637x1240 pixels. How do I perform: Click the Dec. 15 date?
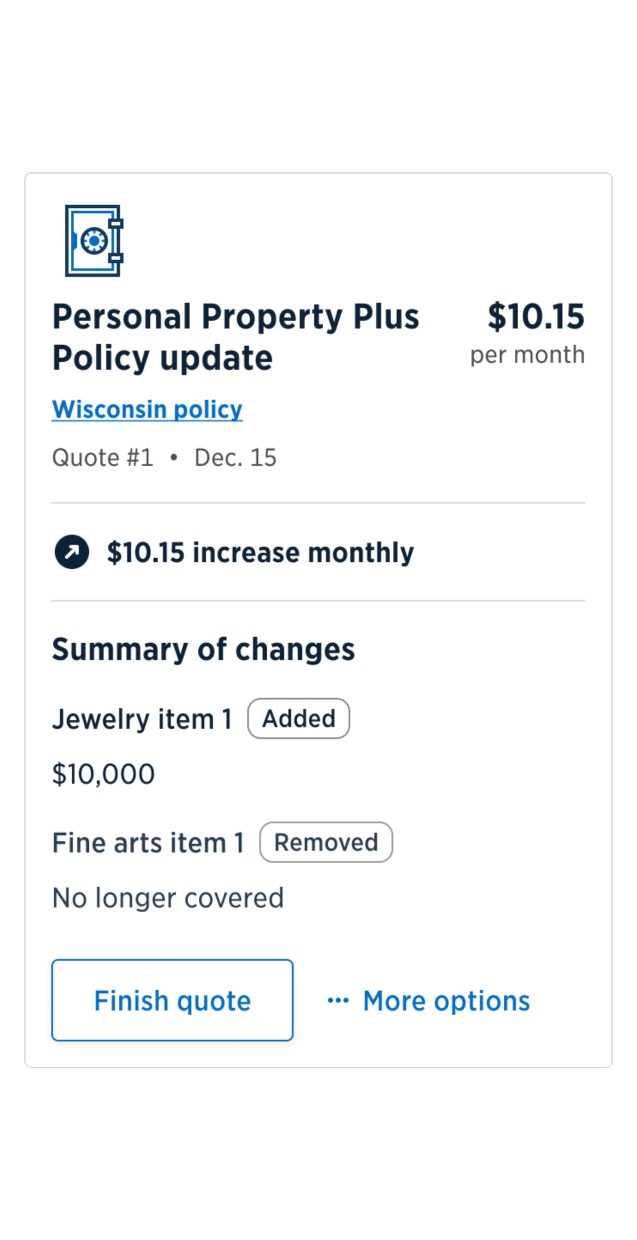[x=235, y=458]
